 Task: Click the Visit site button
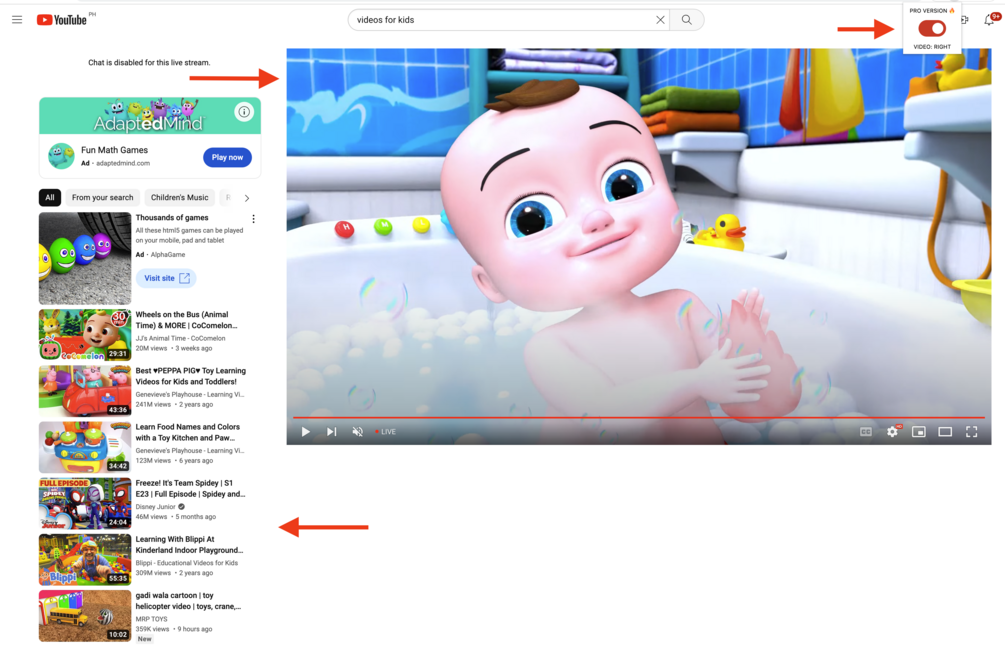tap(167, 278)
